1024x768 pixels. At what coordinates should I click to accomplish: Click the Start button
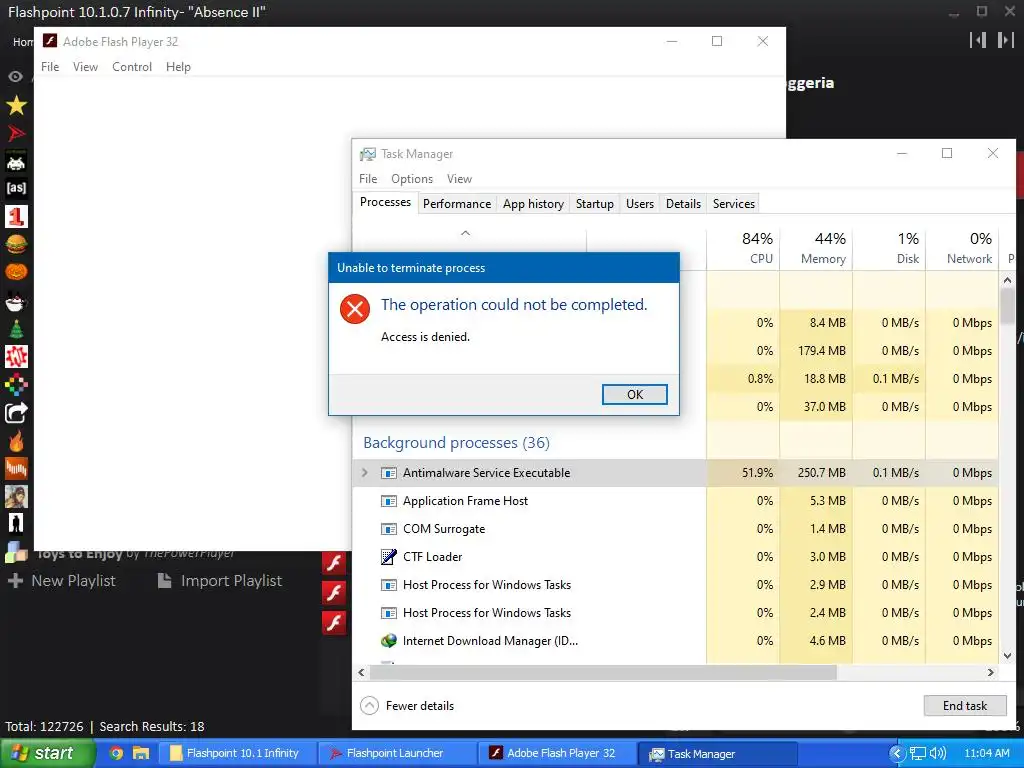pos(47,754)
